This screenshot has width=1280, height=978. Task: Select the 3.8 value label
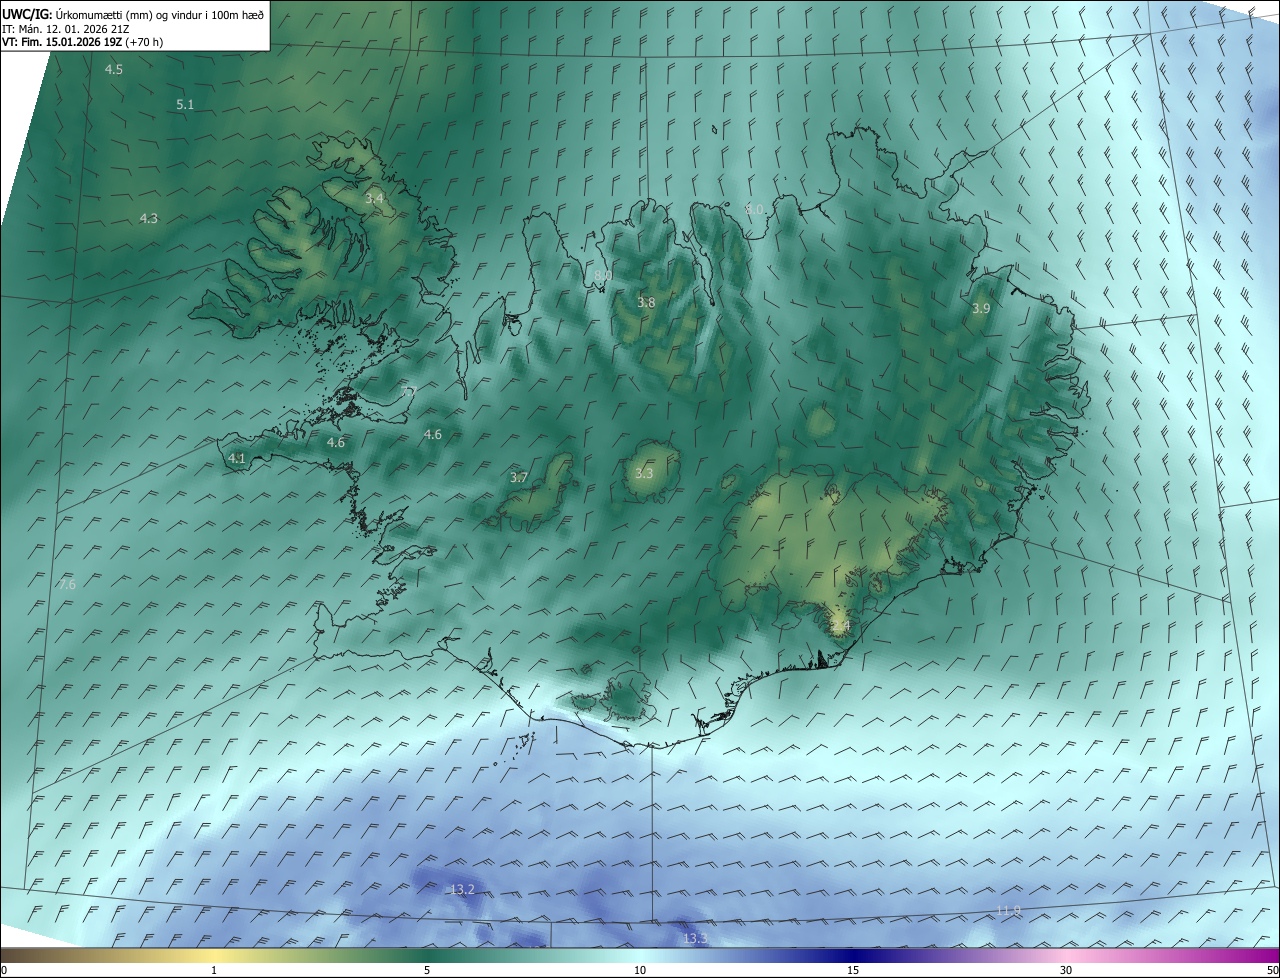(x=647, y=302)
